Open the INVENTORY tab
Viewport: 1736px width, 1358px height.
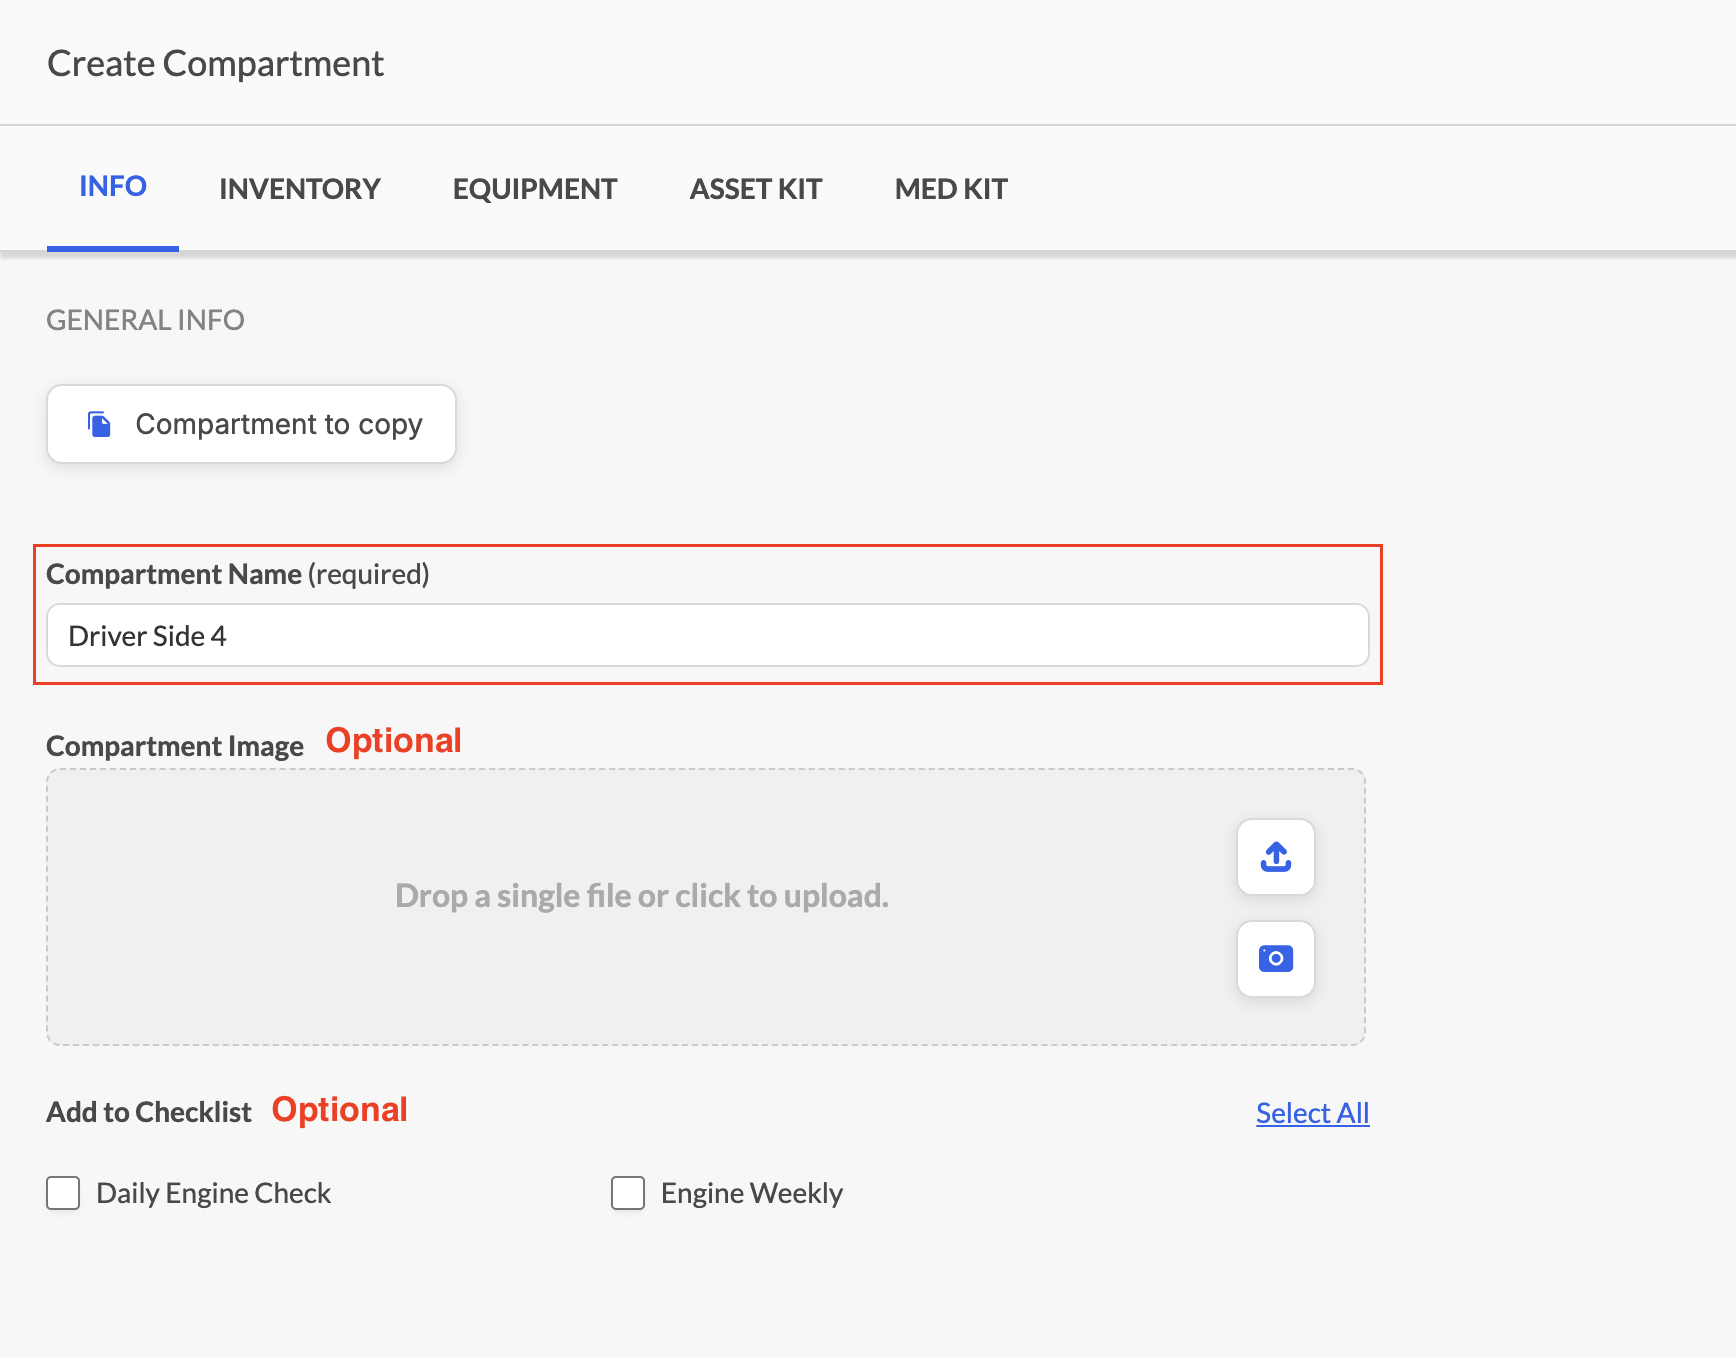pos(300,189)
